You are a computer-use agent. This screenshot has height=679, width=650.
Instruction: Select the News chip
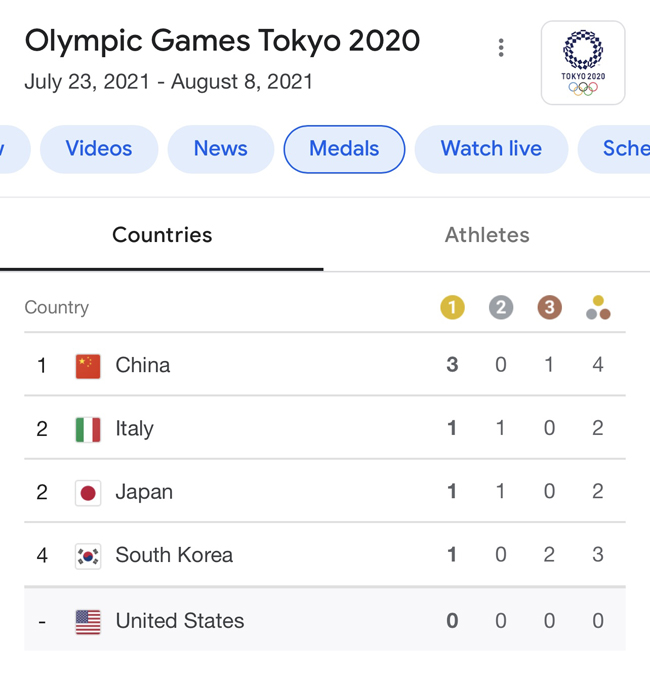coord(221,149)
